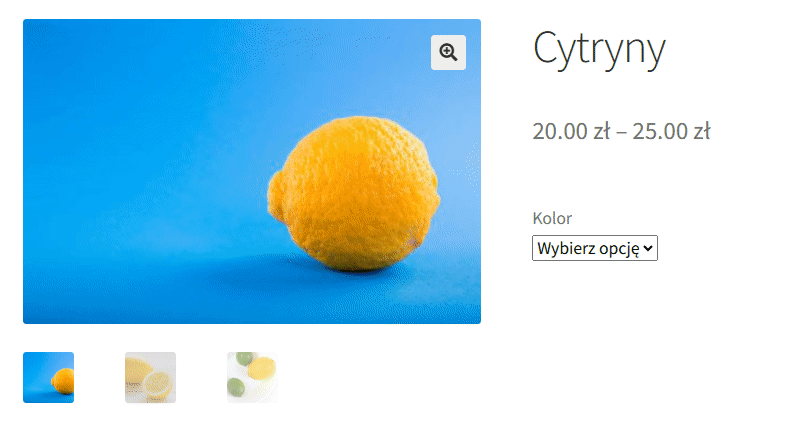Click the Kolor attribute label
This screenshot has height=423, width=801.
click(x=552, y=218)
